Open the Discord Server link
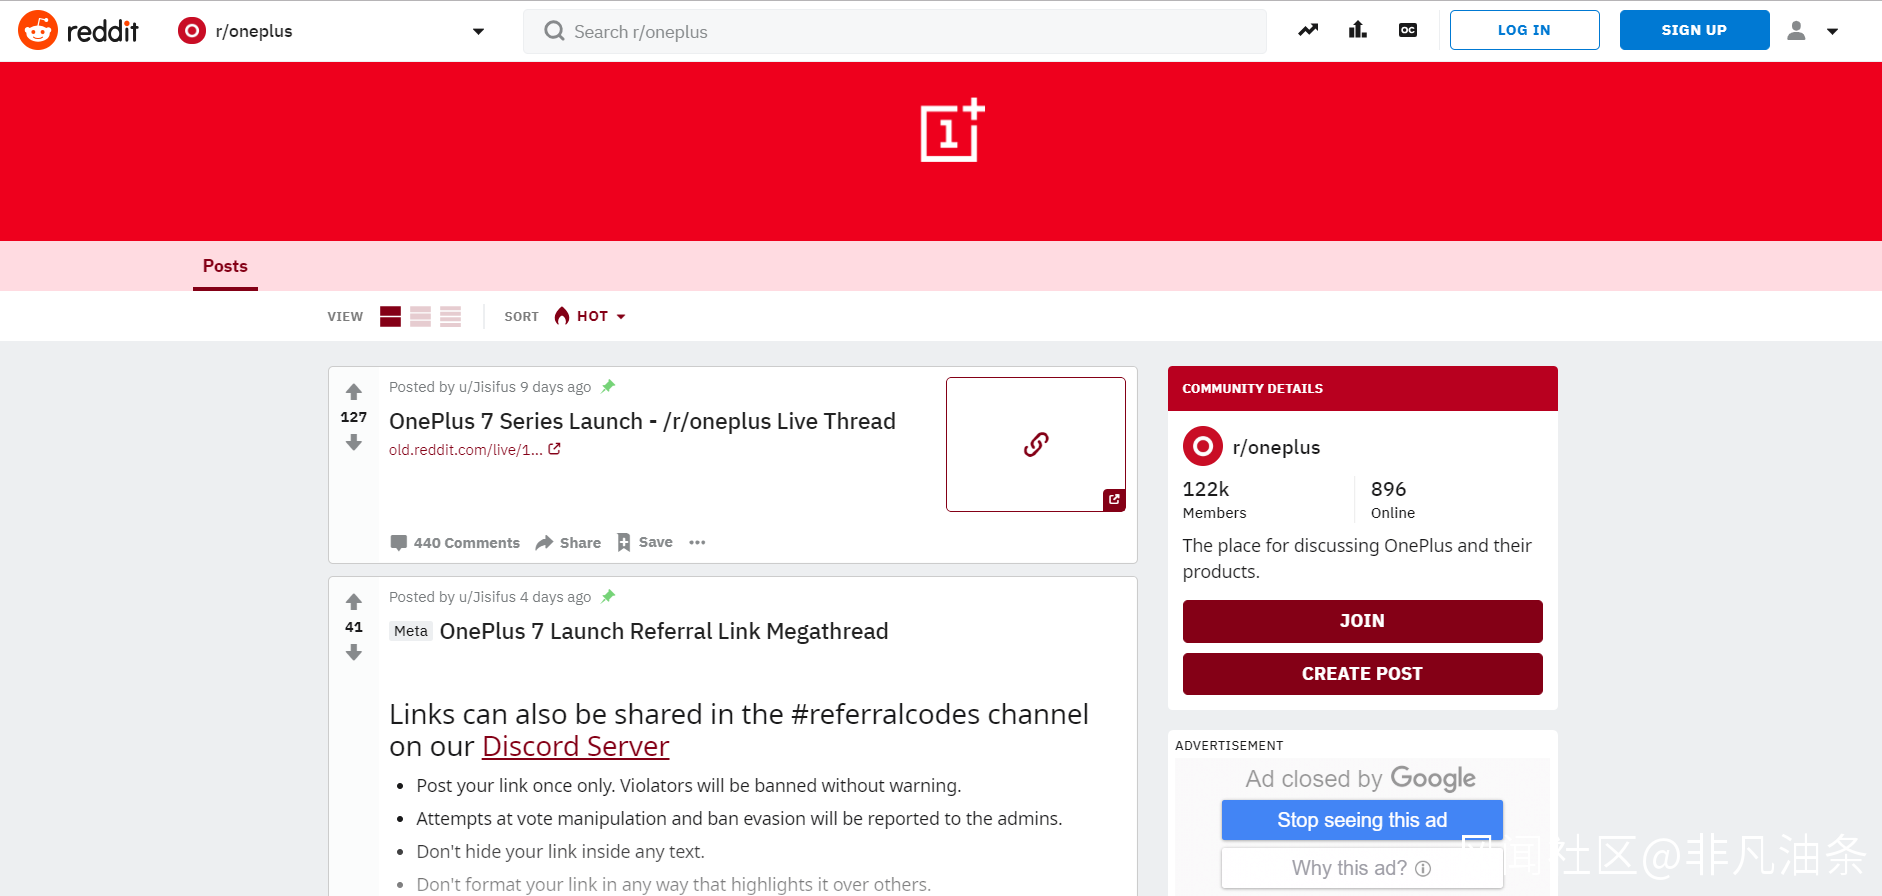 (575, 747)
